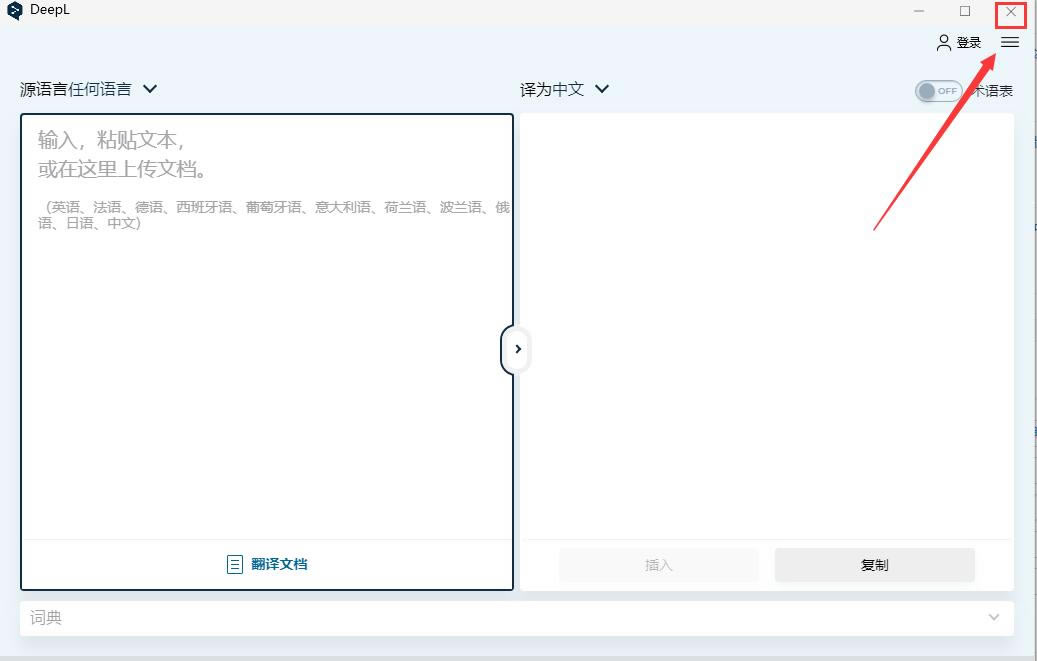Open the hamburger menu icon
Viewport: 1037px width, 661px height.
[1010, 42]
